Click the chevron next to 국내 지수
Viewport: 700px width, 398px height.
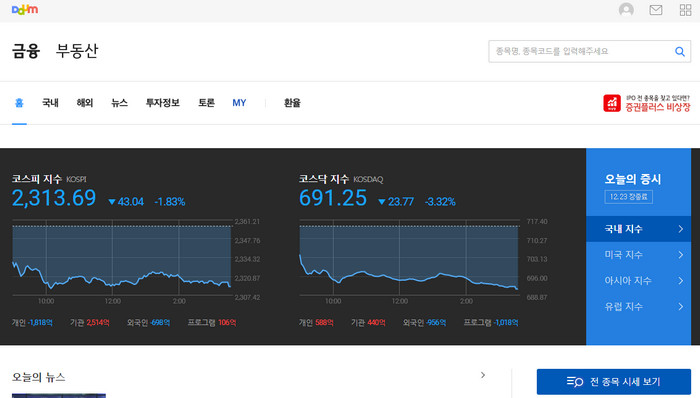[x=680, y=229]
